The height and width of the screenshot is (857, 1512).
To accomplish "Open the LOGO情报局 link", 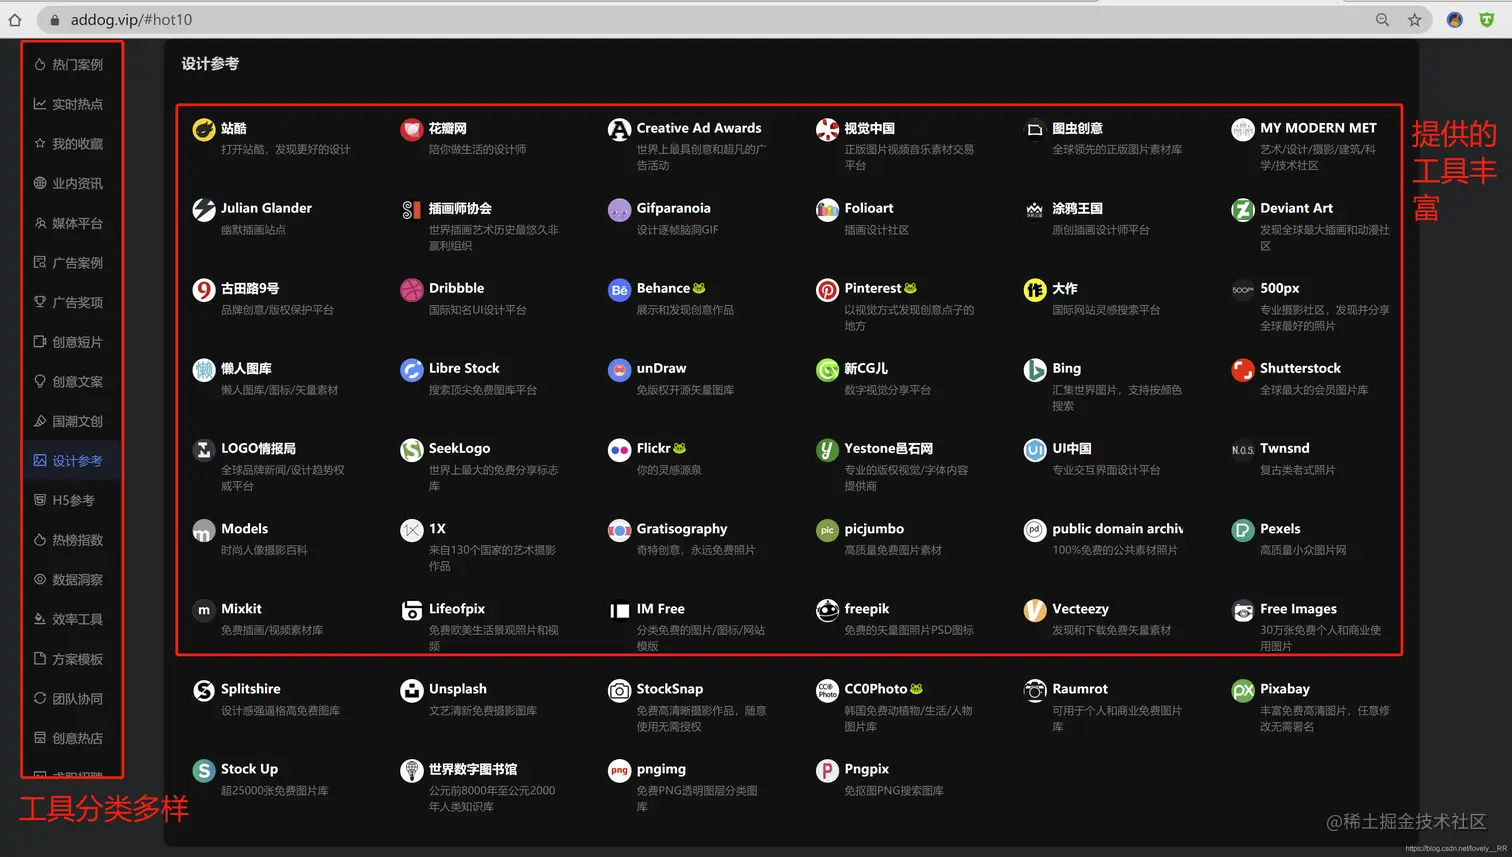I will [x=258, y=448].
